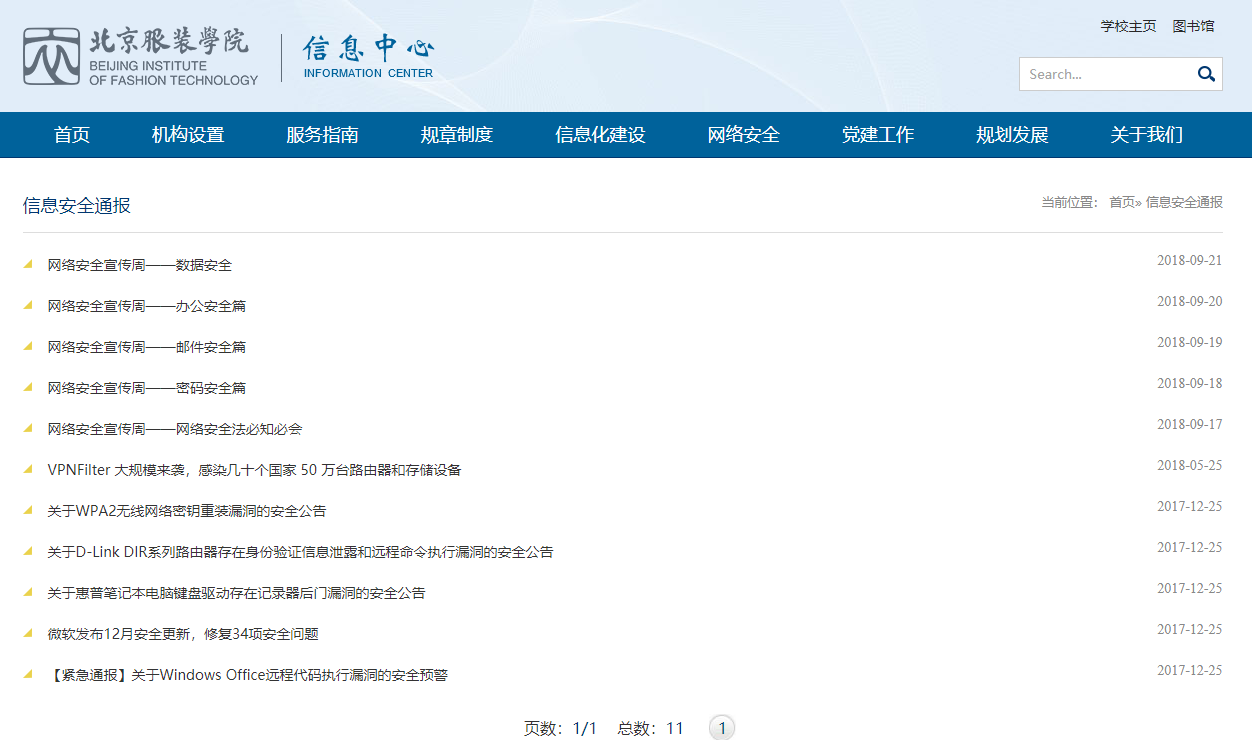Read the D-Link DIR router vulnerability notice
Viewport: 1252px width, 740px height.
[300, 552]
